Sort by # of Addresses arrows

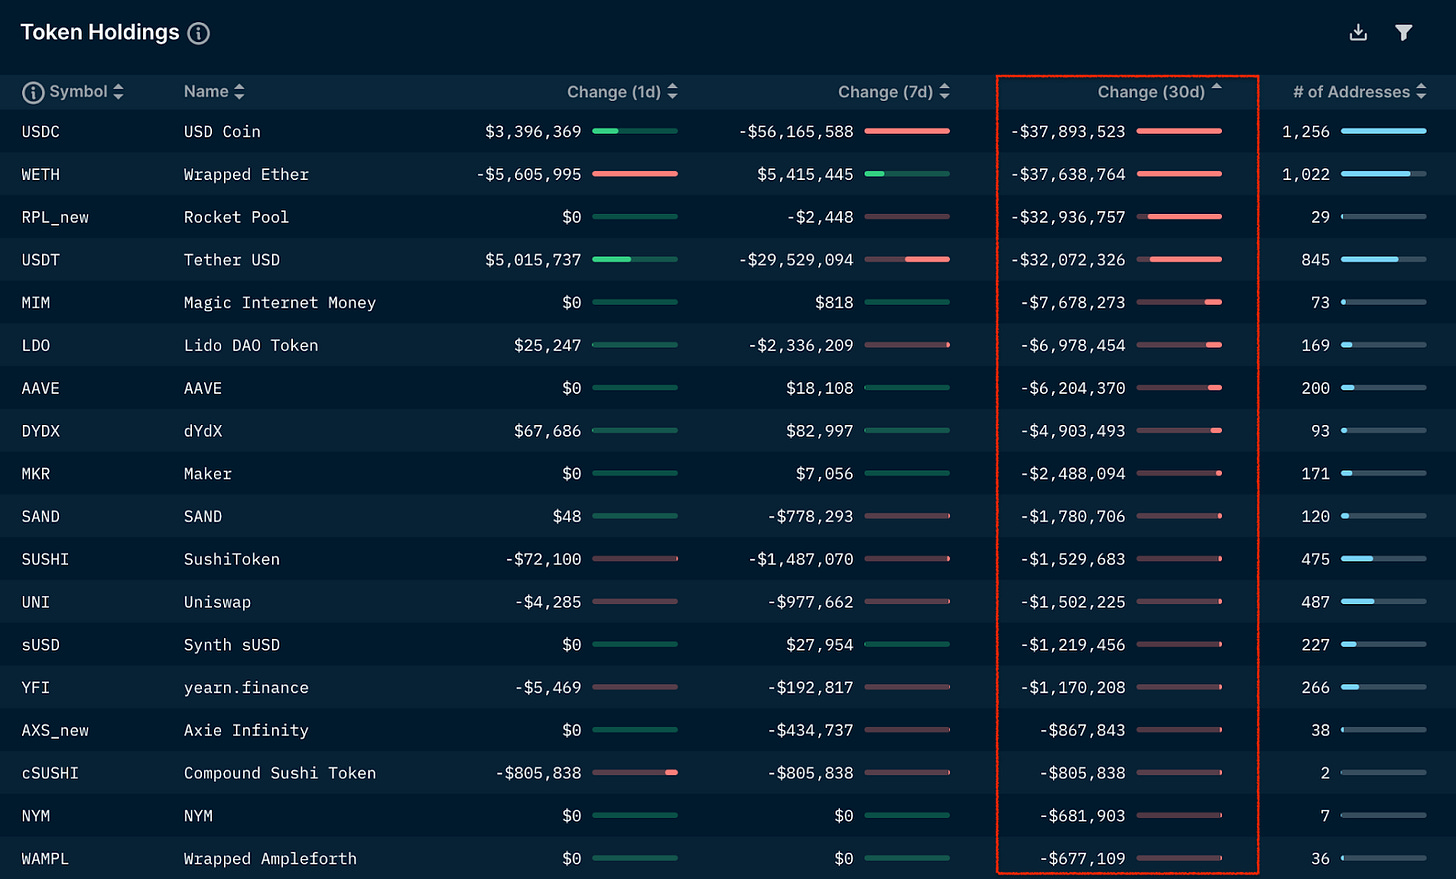pos(1421,92)
